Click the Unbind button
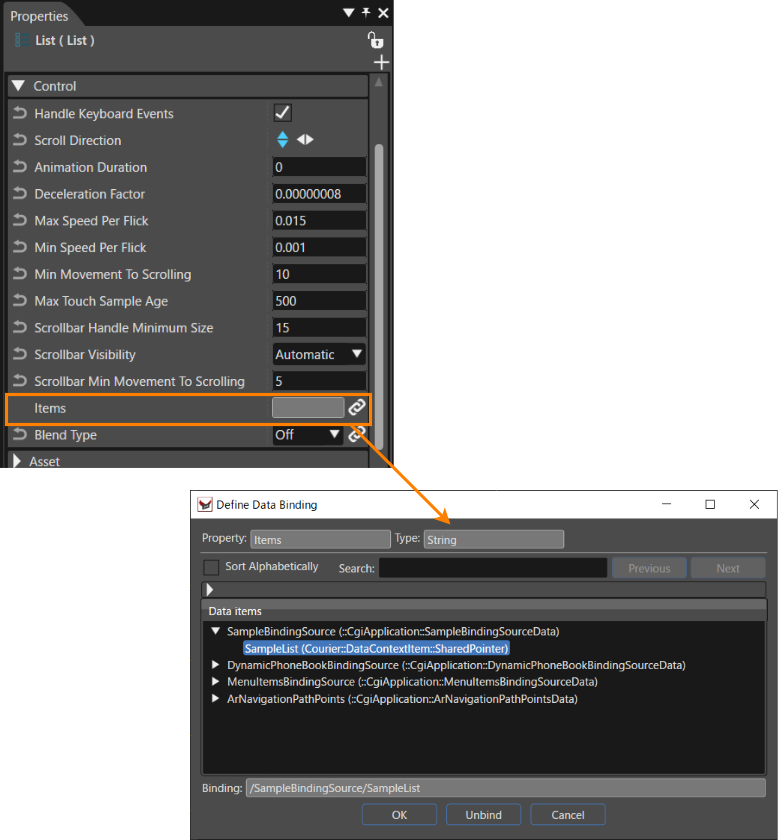Image resolution: width=778 pixels, height=840 pixels. 483,814
